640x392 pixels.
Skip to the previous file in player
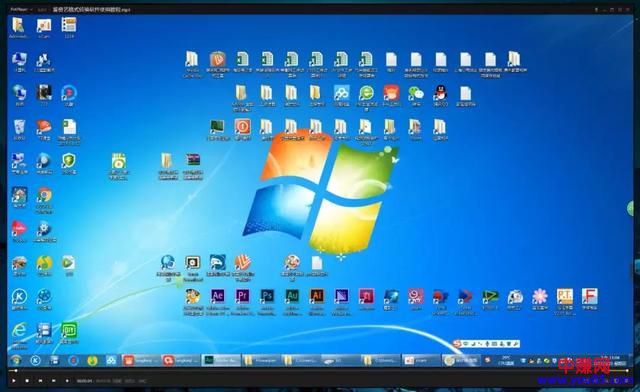tap(40, 381)
